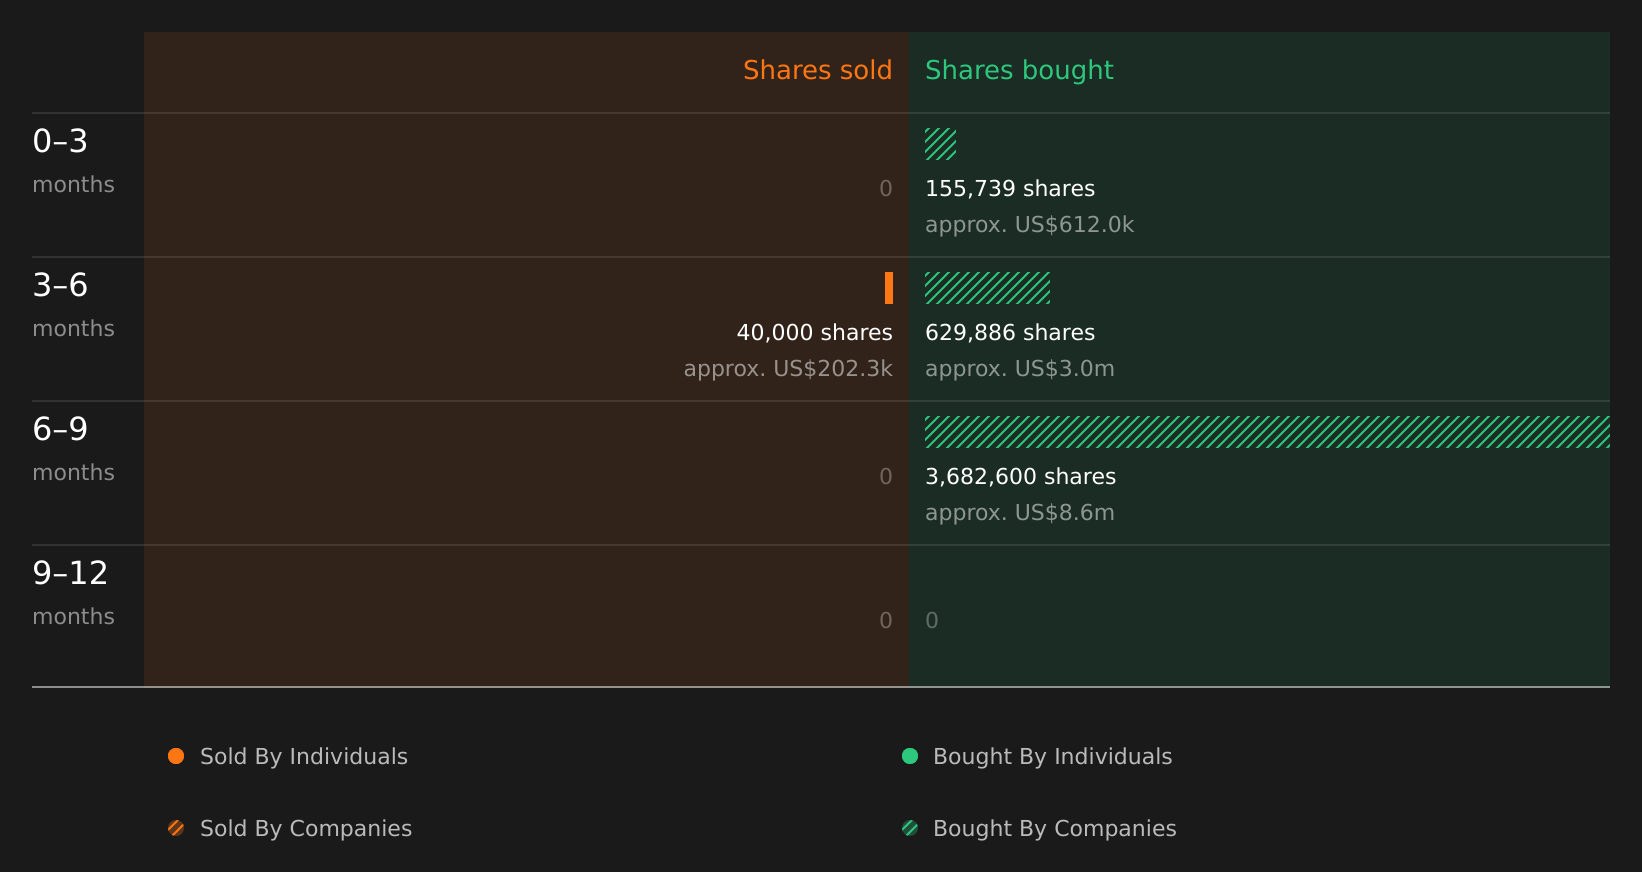Viewport: 1642px width, 872px height.
Task: Click the approx. US$612.0k amount
Action: 1030,224
